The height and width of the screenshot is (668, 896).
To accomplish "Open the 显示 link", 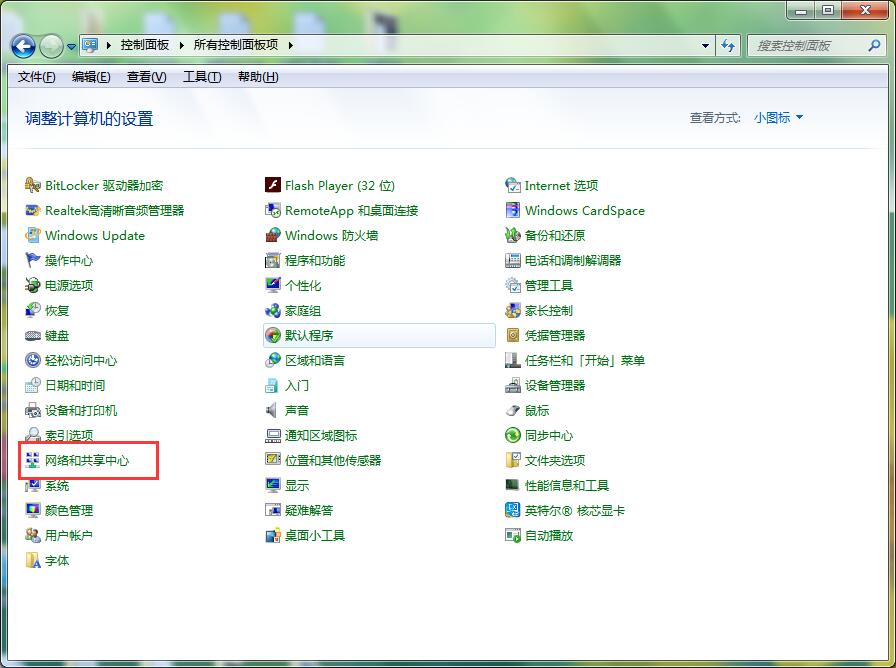I will pyautogui.click(x=297, y=486).
